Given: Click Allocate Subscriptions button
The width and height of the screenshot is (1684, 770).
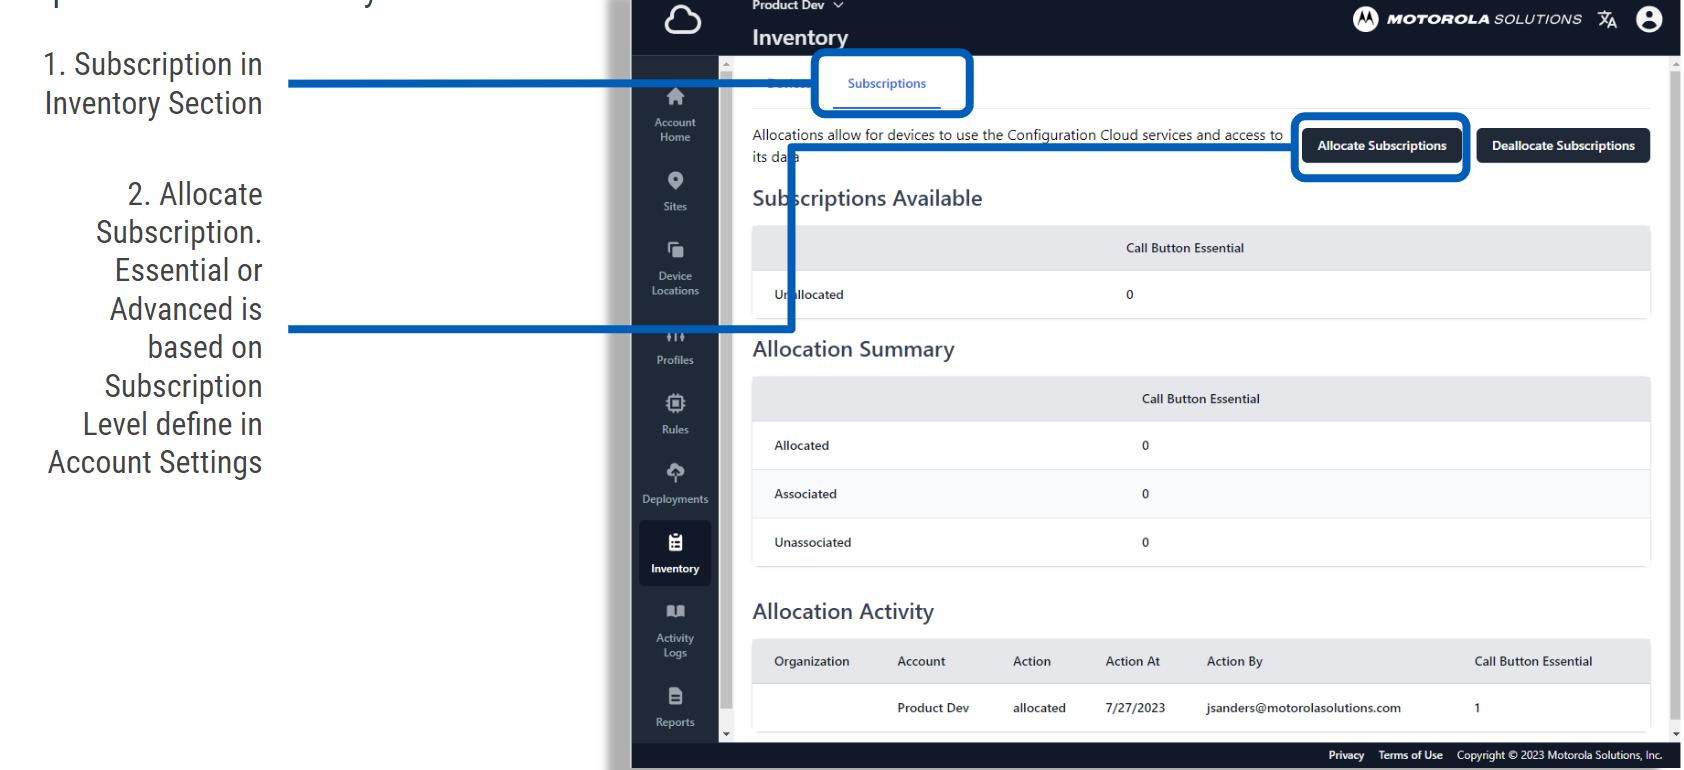Looking at the screenshot, I should tap(1382, 146).
